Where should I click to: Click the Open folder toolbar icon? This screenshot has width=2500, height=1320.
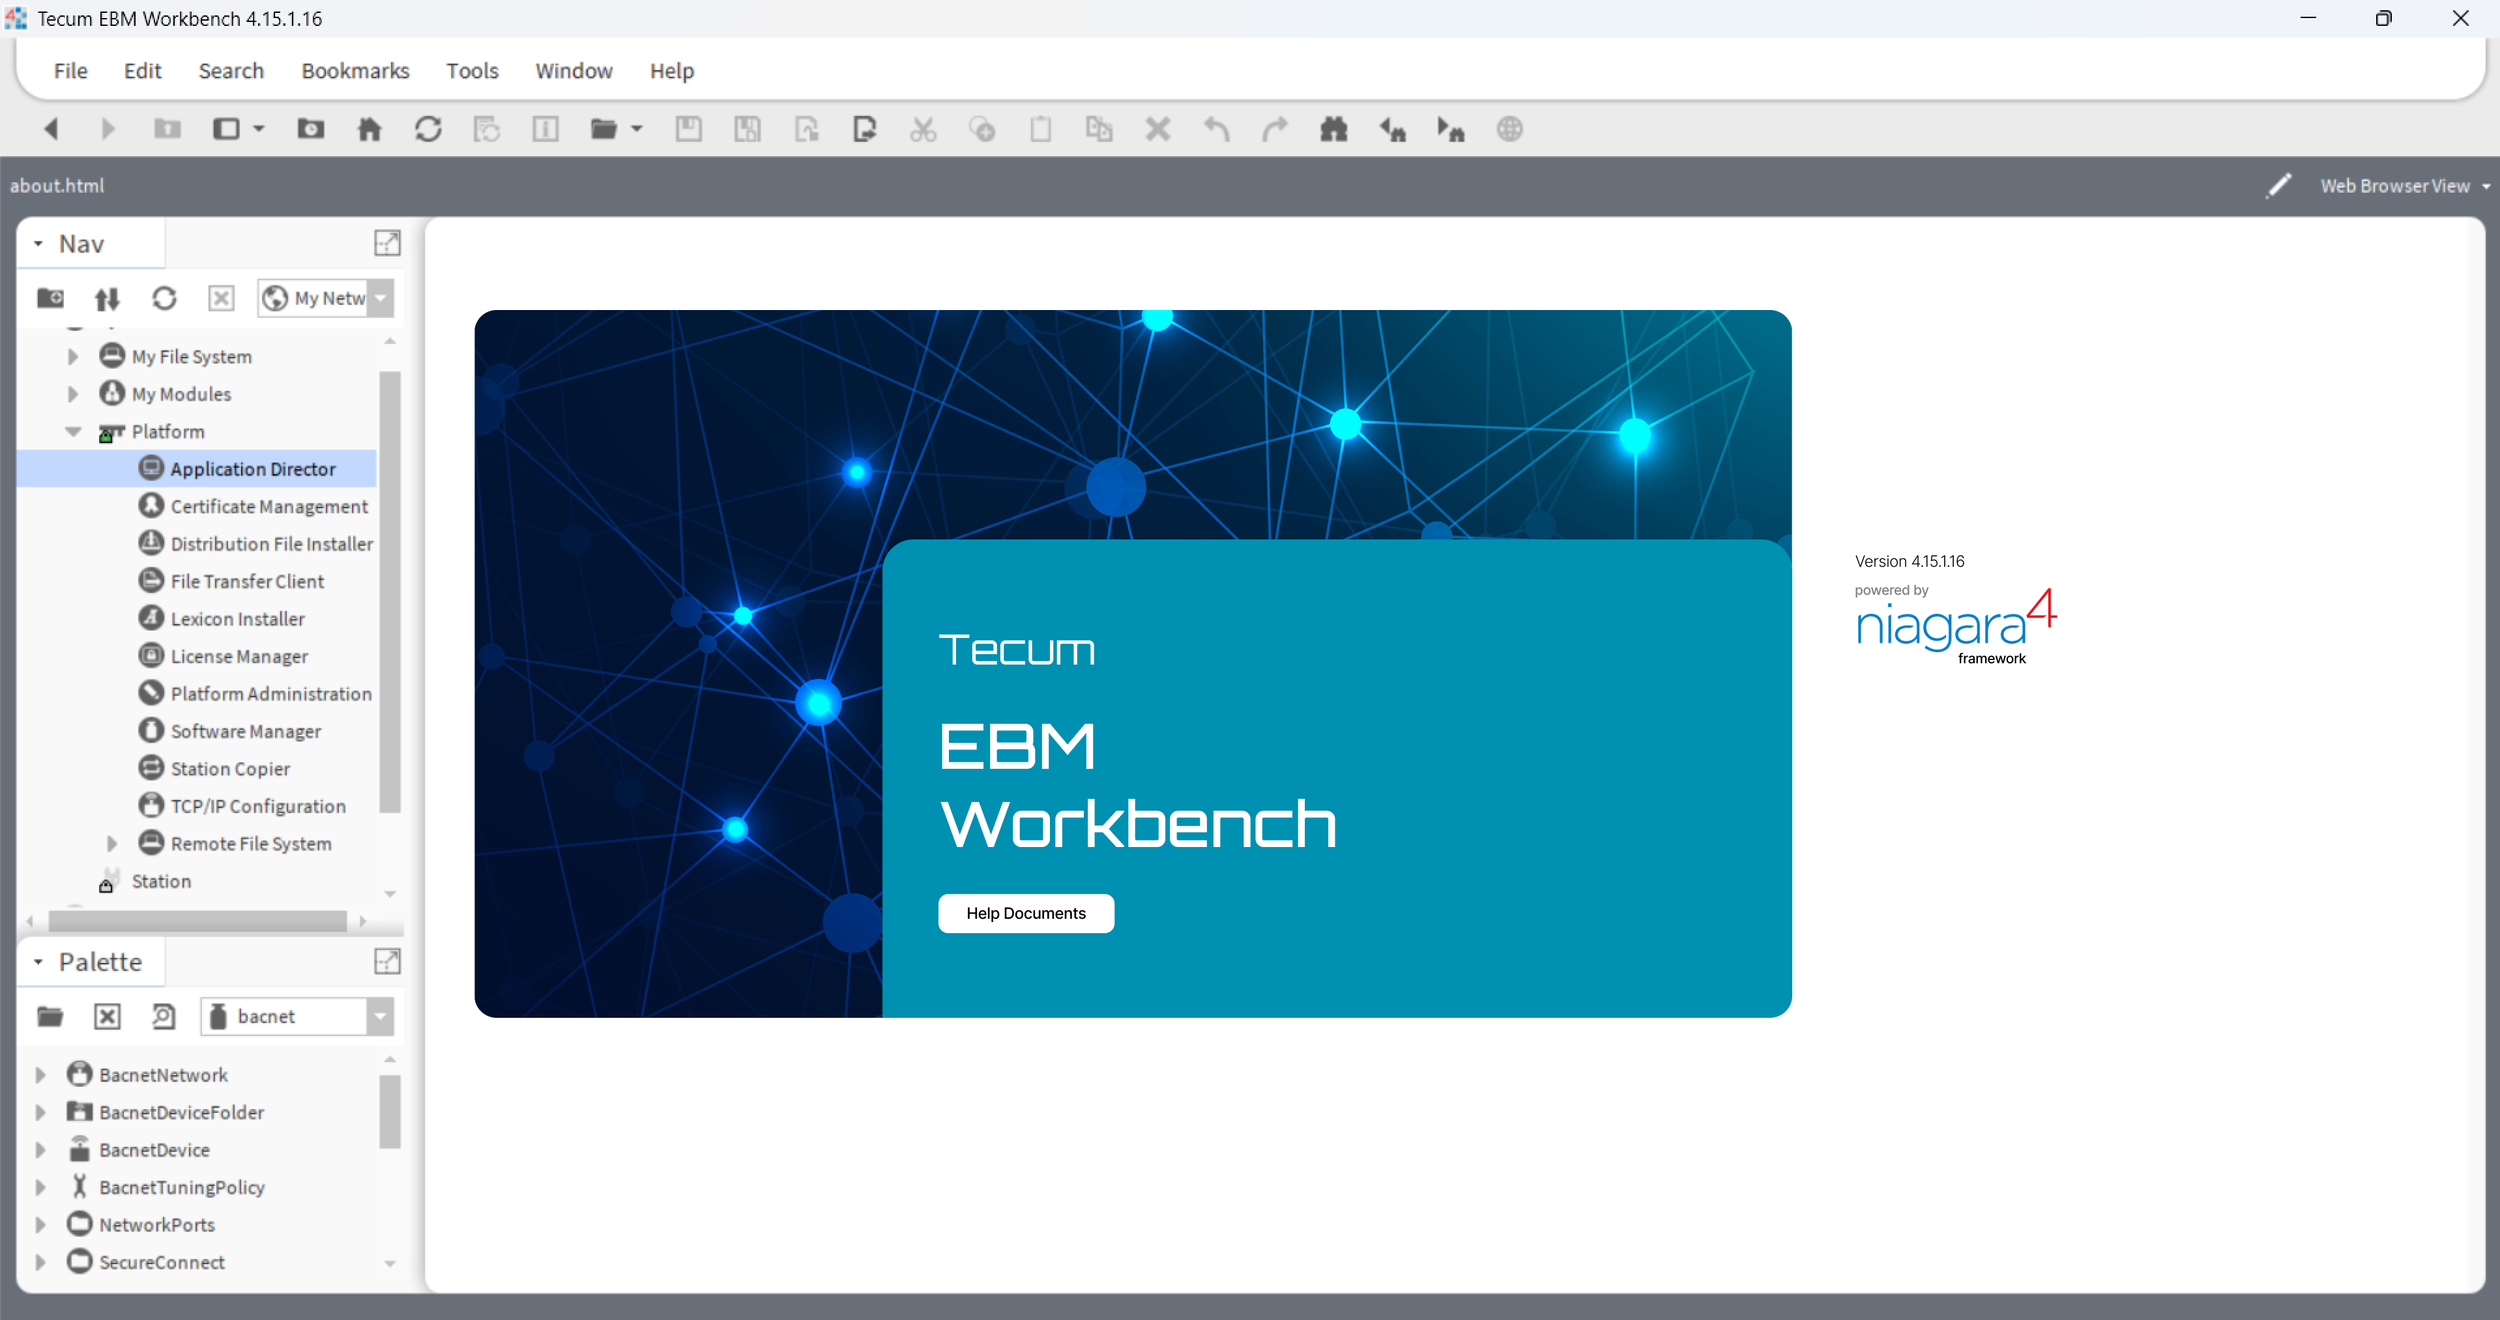(x=603, y=129)
